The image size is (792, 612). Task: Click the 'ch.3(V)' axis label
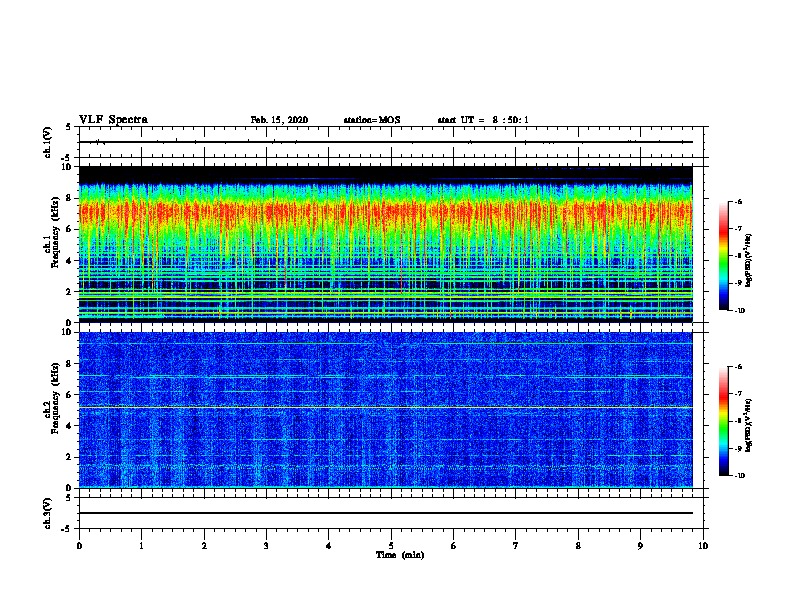tap(48, 513)
